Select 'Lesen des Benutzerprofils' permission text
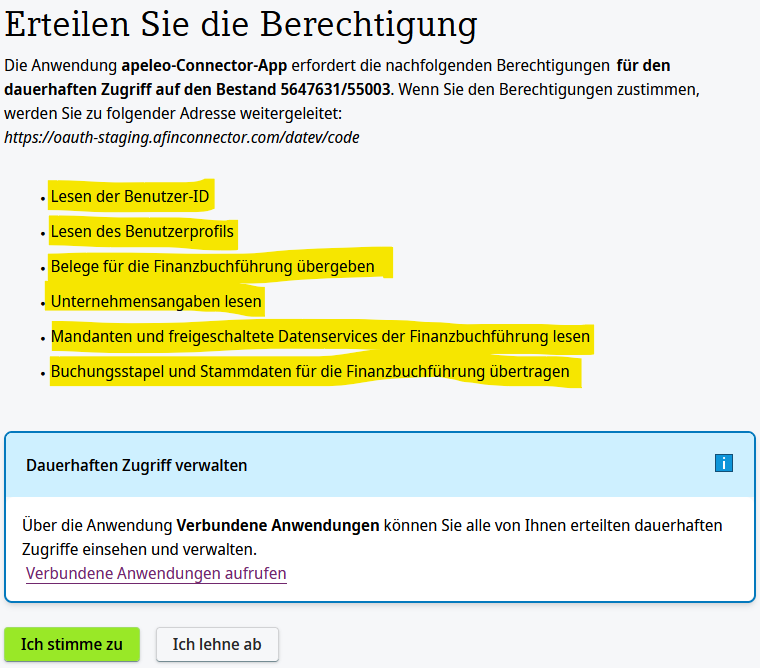760x668 pixels. [x=142, y=232]
